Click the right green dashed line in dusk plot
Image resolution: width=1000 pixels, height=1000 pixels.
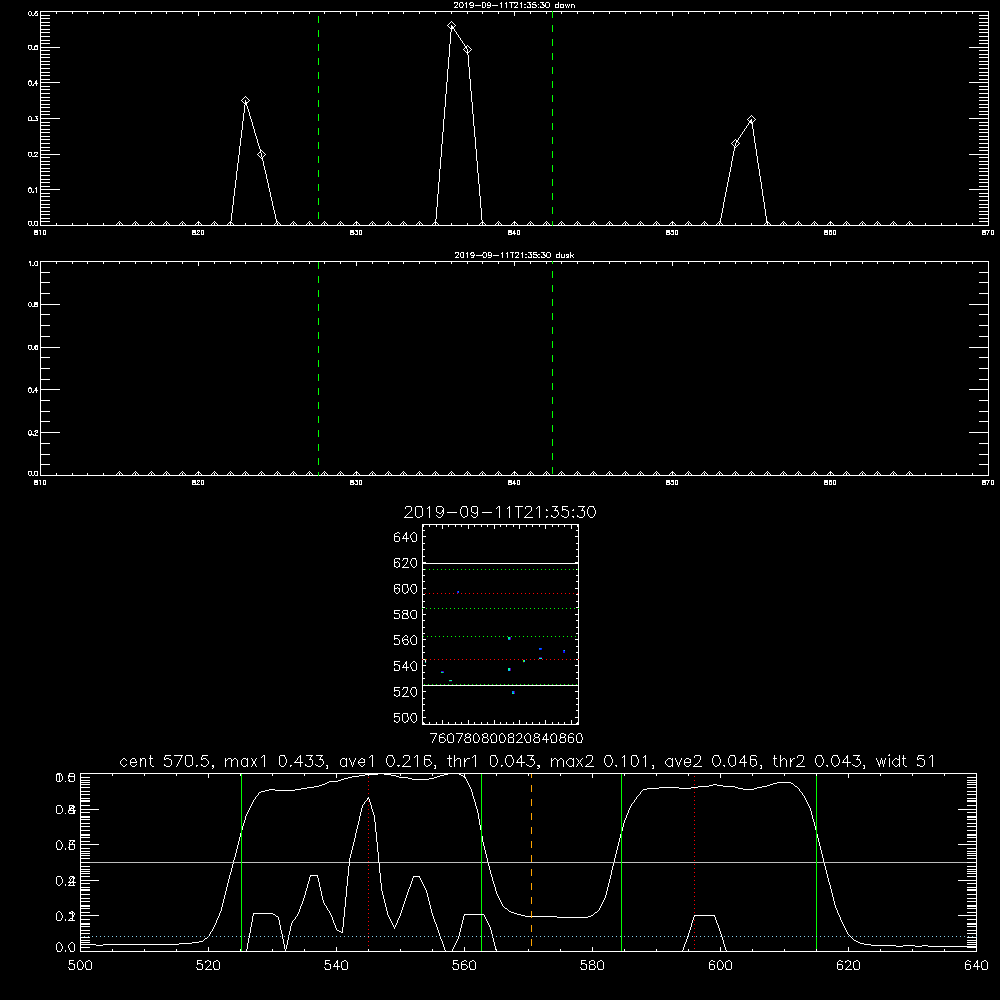[x=552, y=368]
